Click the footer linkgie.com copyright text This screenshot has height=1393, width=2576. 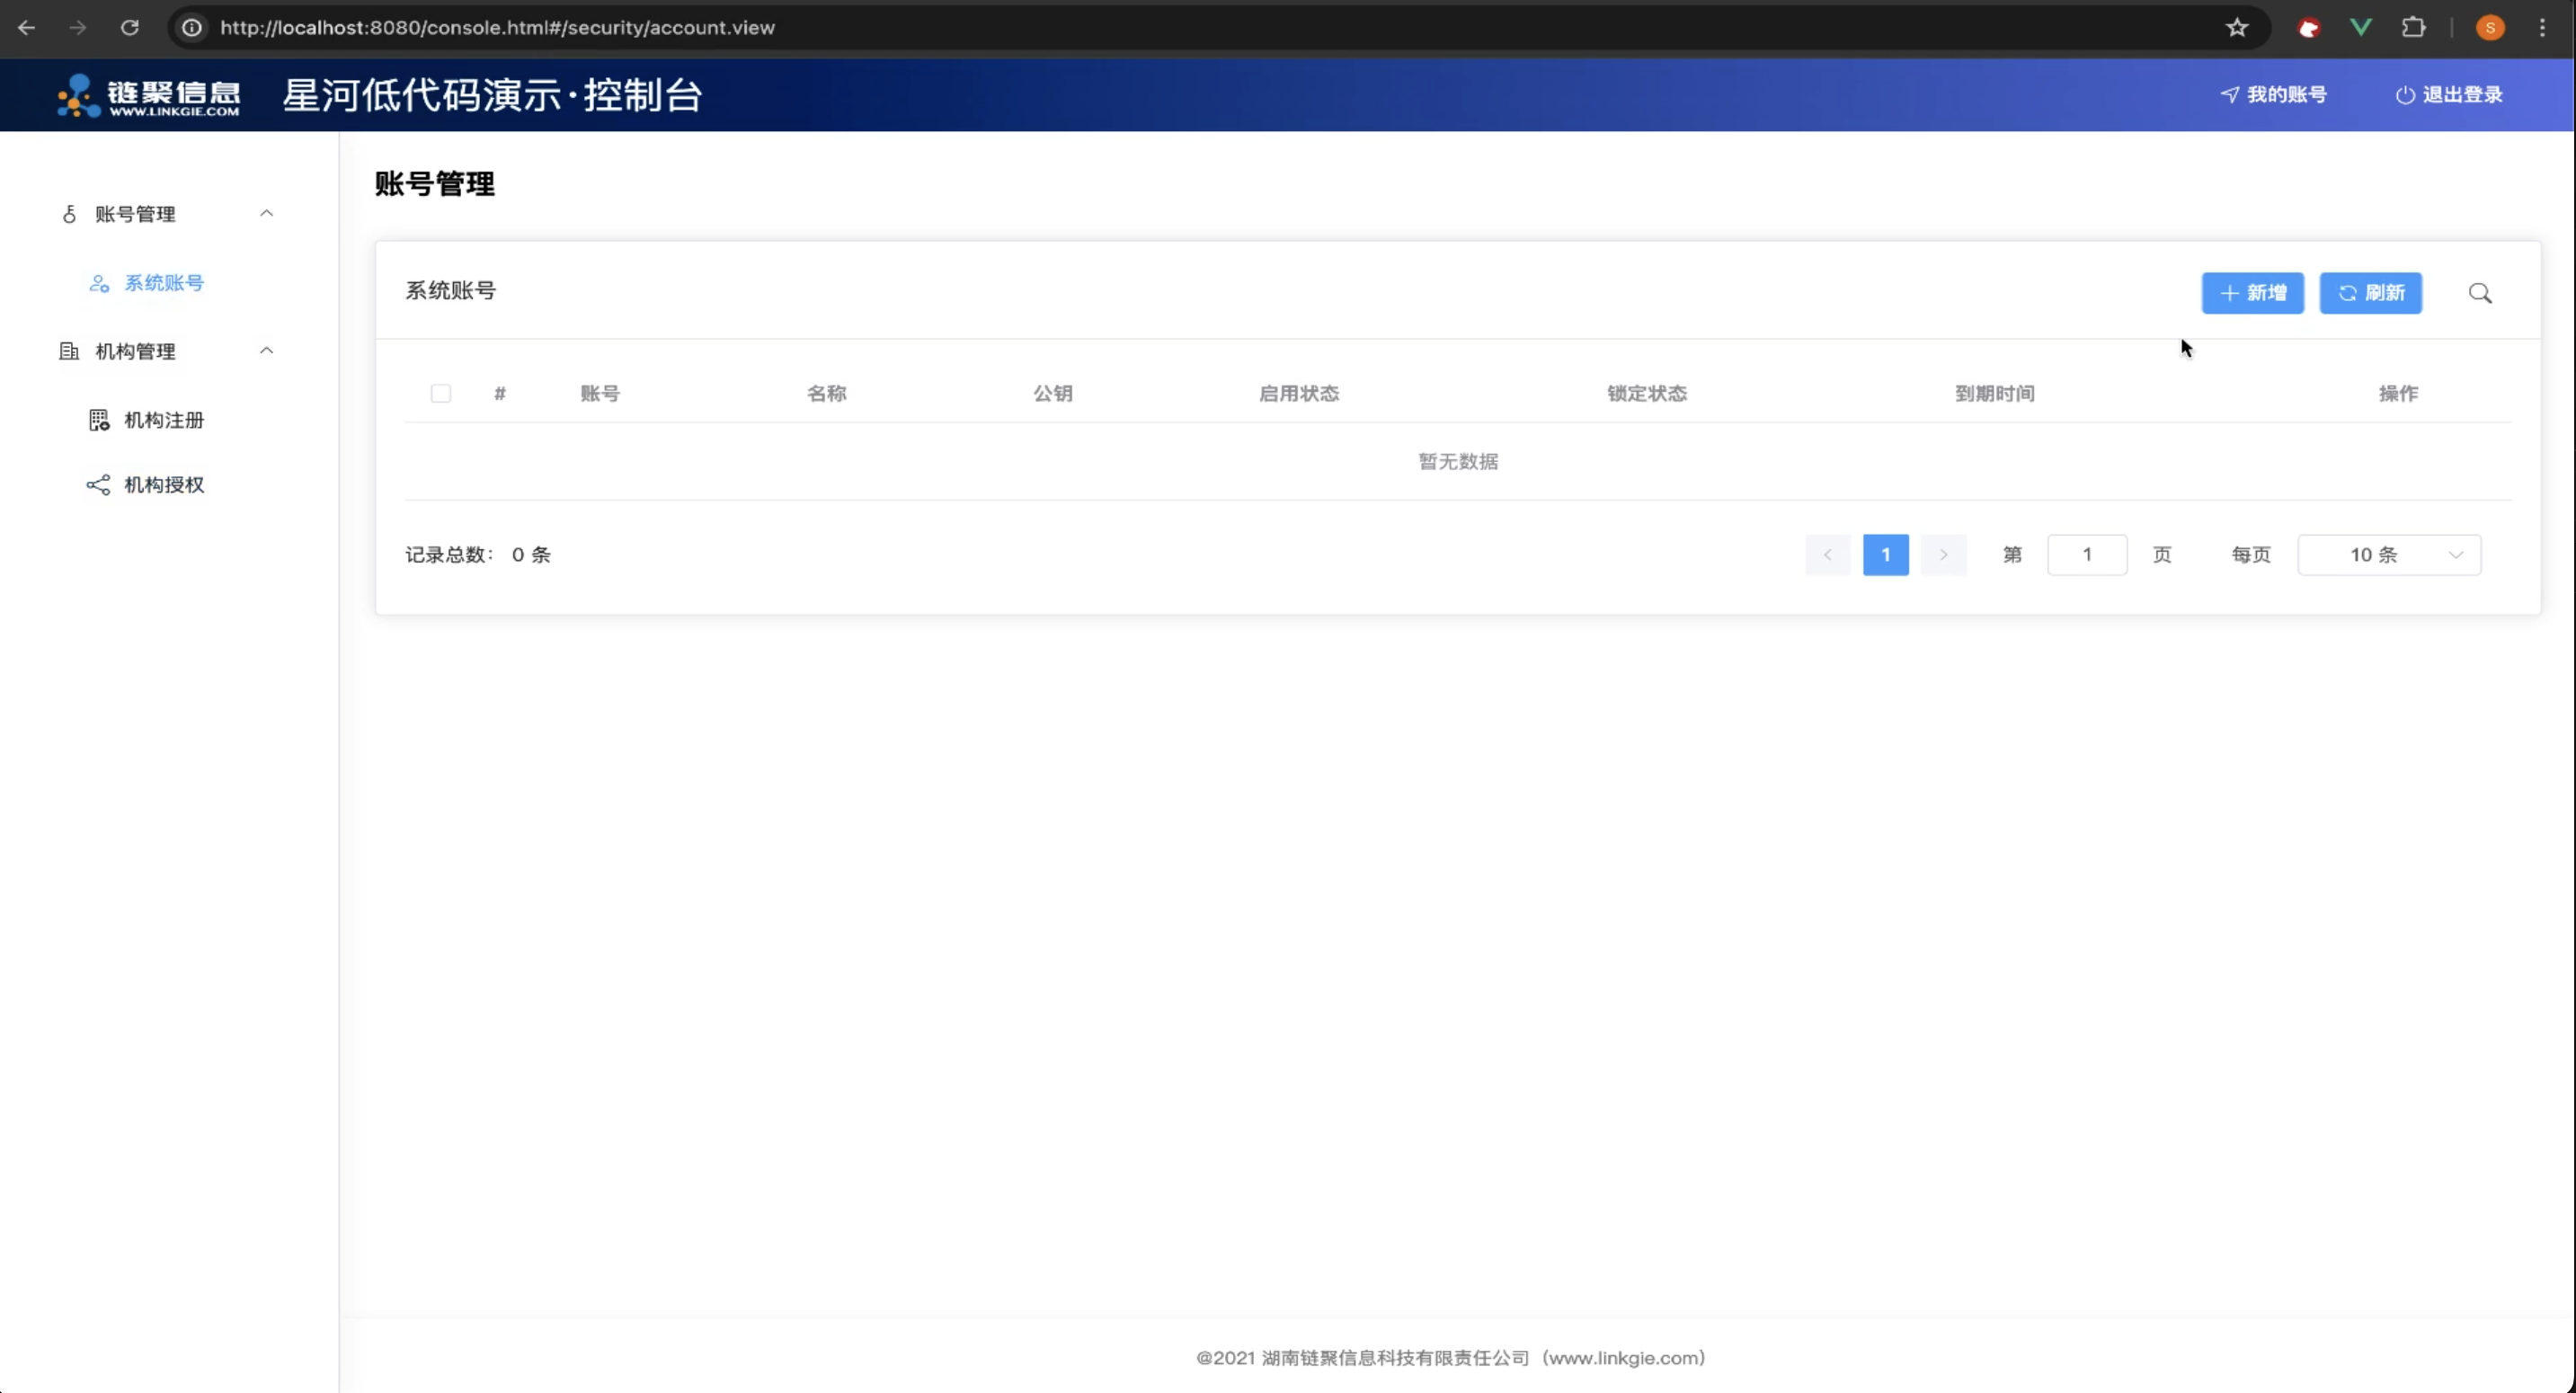point(1451,1357)
